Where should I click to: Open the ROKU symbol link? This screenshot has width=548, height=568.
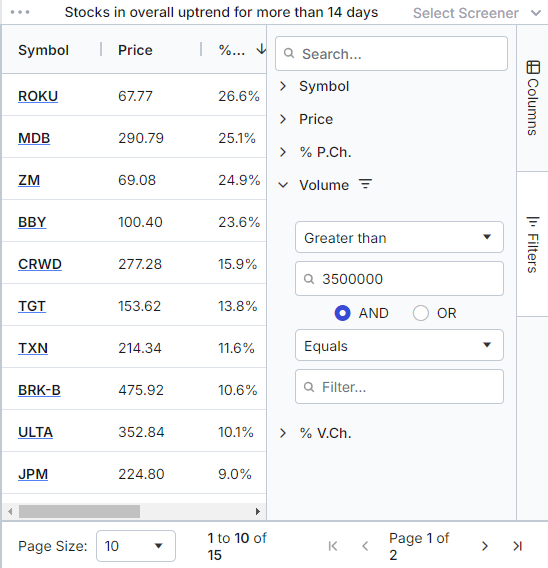[38, 96]
